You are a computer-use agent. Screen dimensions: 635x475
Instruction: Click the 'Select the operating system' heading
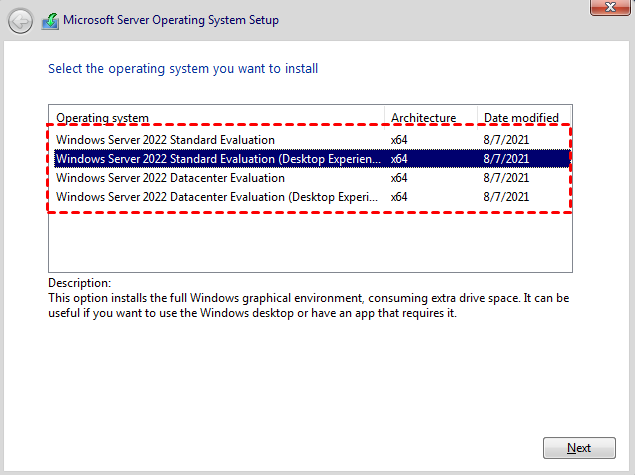[x=183, y=69]
